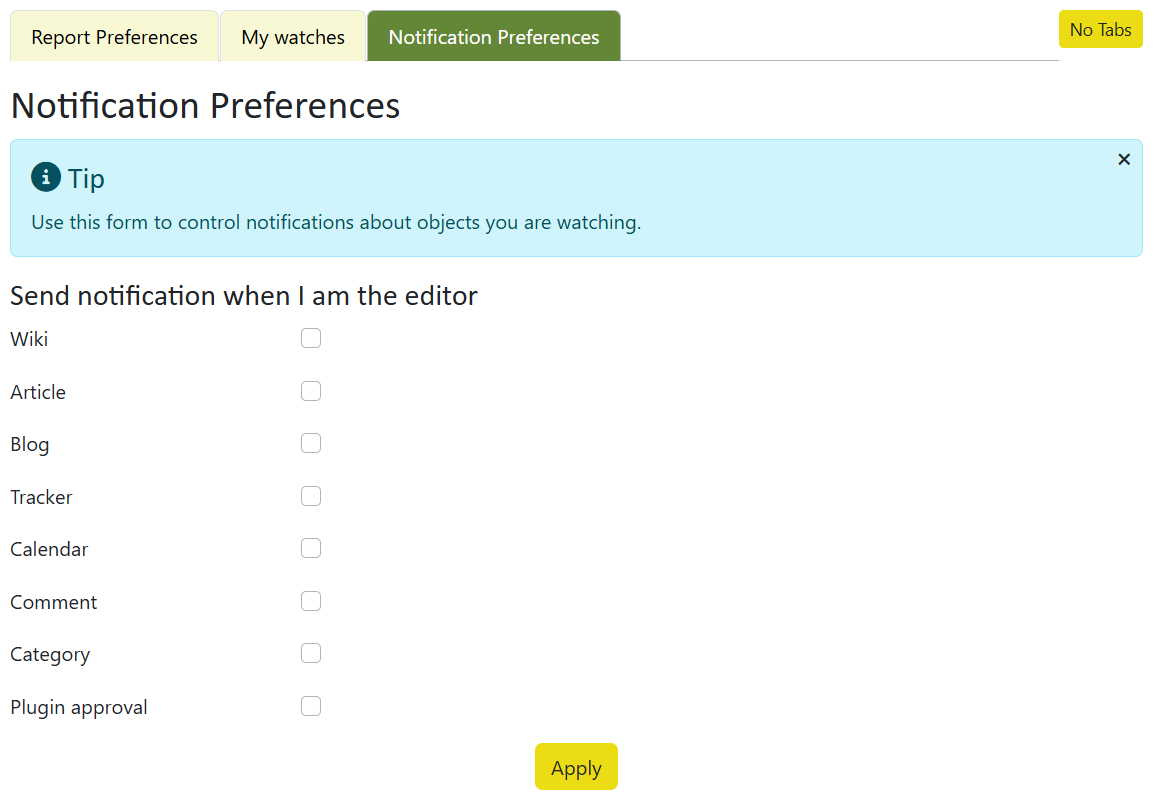Toggle the Tracker notification checkbox
Image resolution: width=1157 pixels, height=797 pixels.
tap(311, 496)
